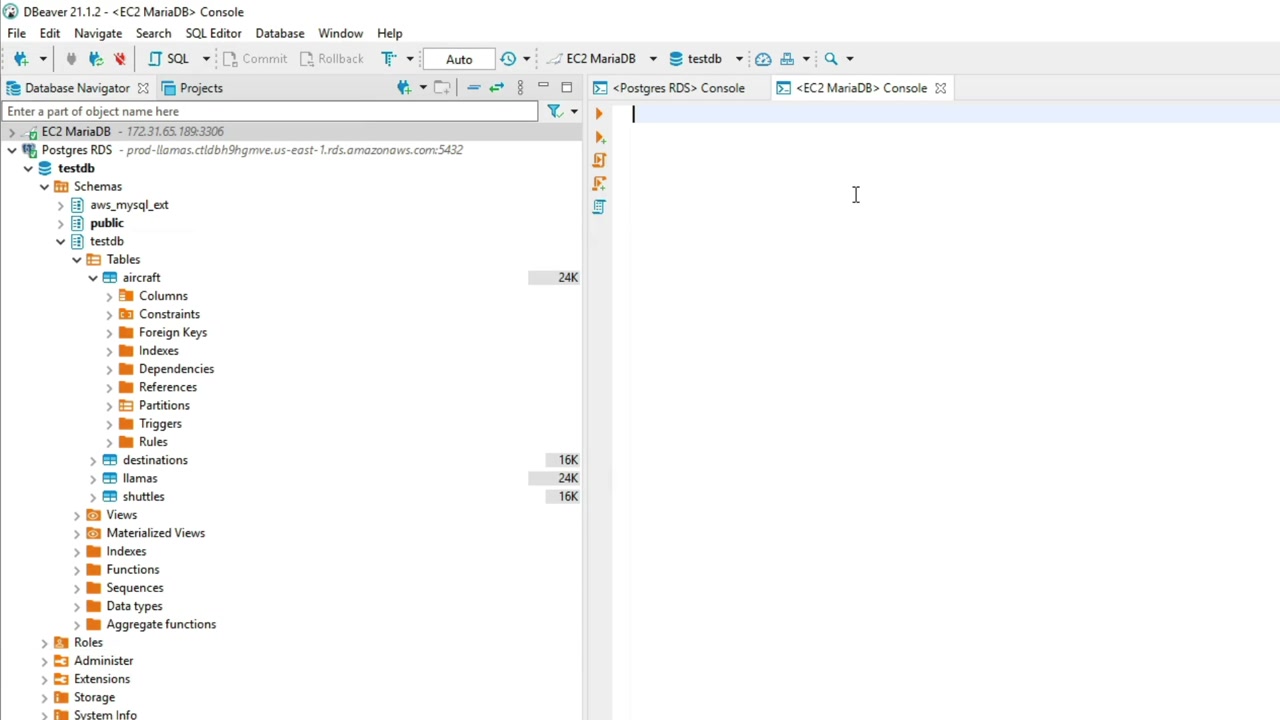Click new connection icon in Database Navigator
Viewport: 1280px width, 720px height.
pos(404,88)
